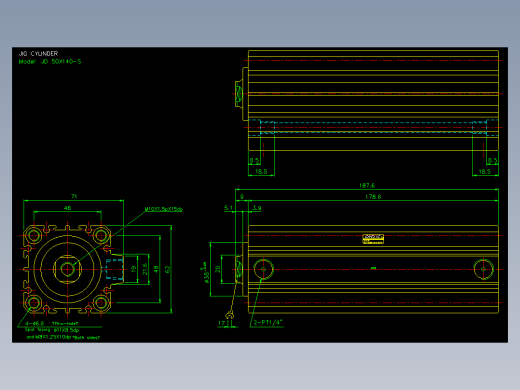Select the 178.6 body length dimension

373,197
